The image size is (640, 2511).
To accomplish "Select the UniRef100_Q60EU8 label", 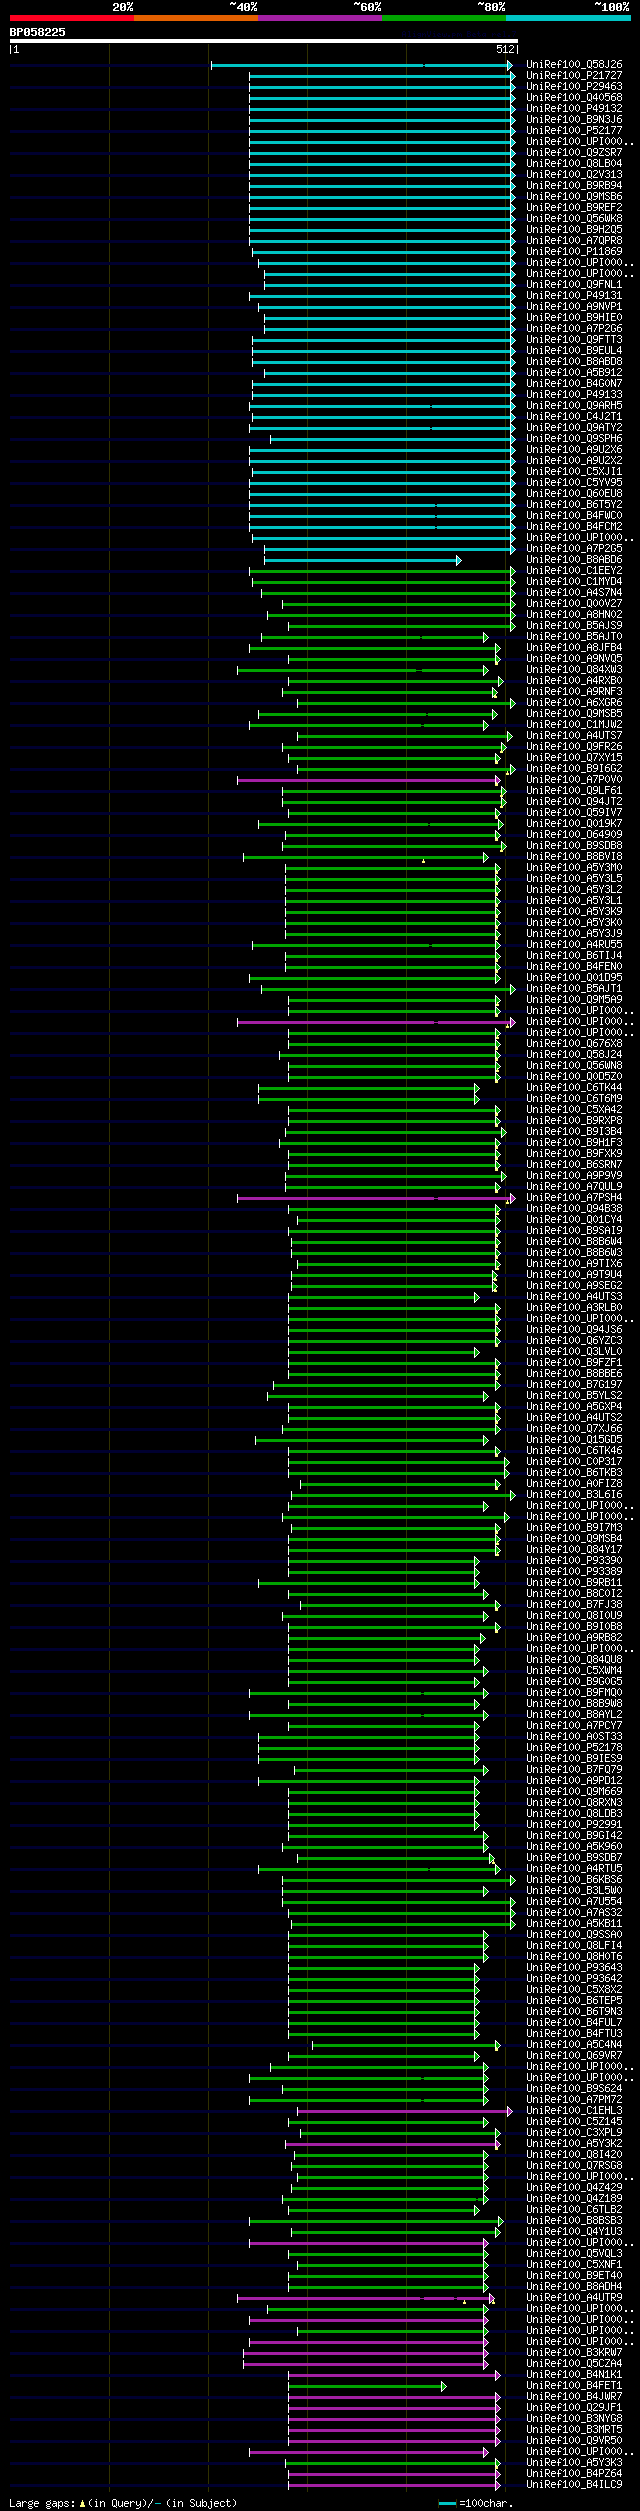I will (x=574, y=493).
